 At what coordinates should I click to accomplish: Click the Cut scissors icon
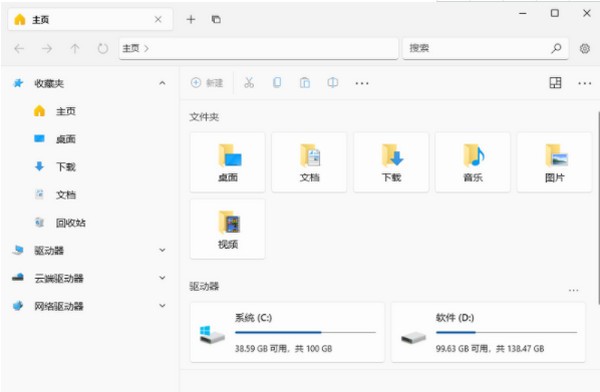click(x=249, y=83)
